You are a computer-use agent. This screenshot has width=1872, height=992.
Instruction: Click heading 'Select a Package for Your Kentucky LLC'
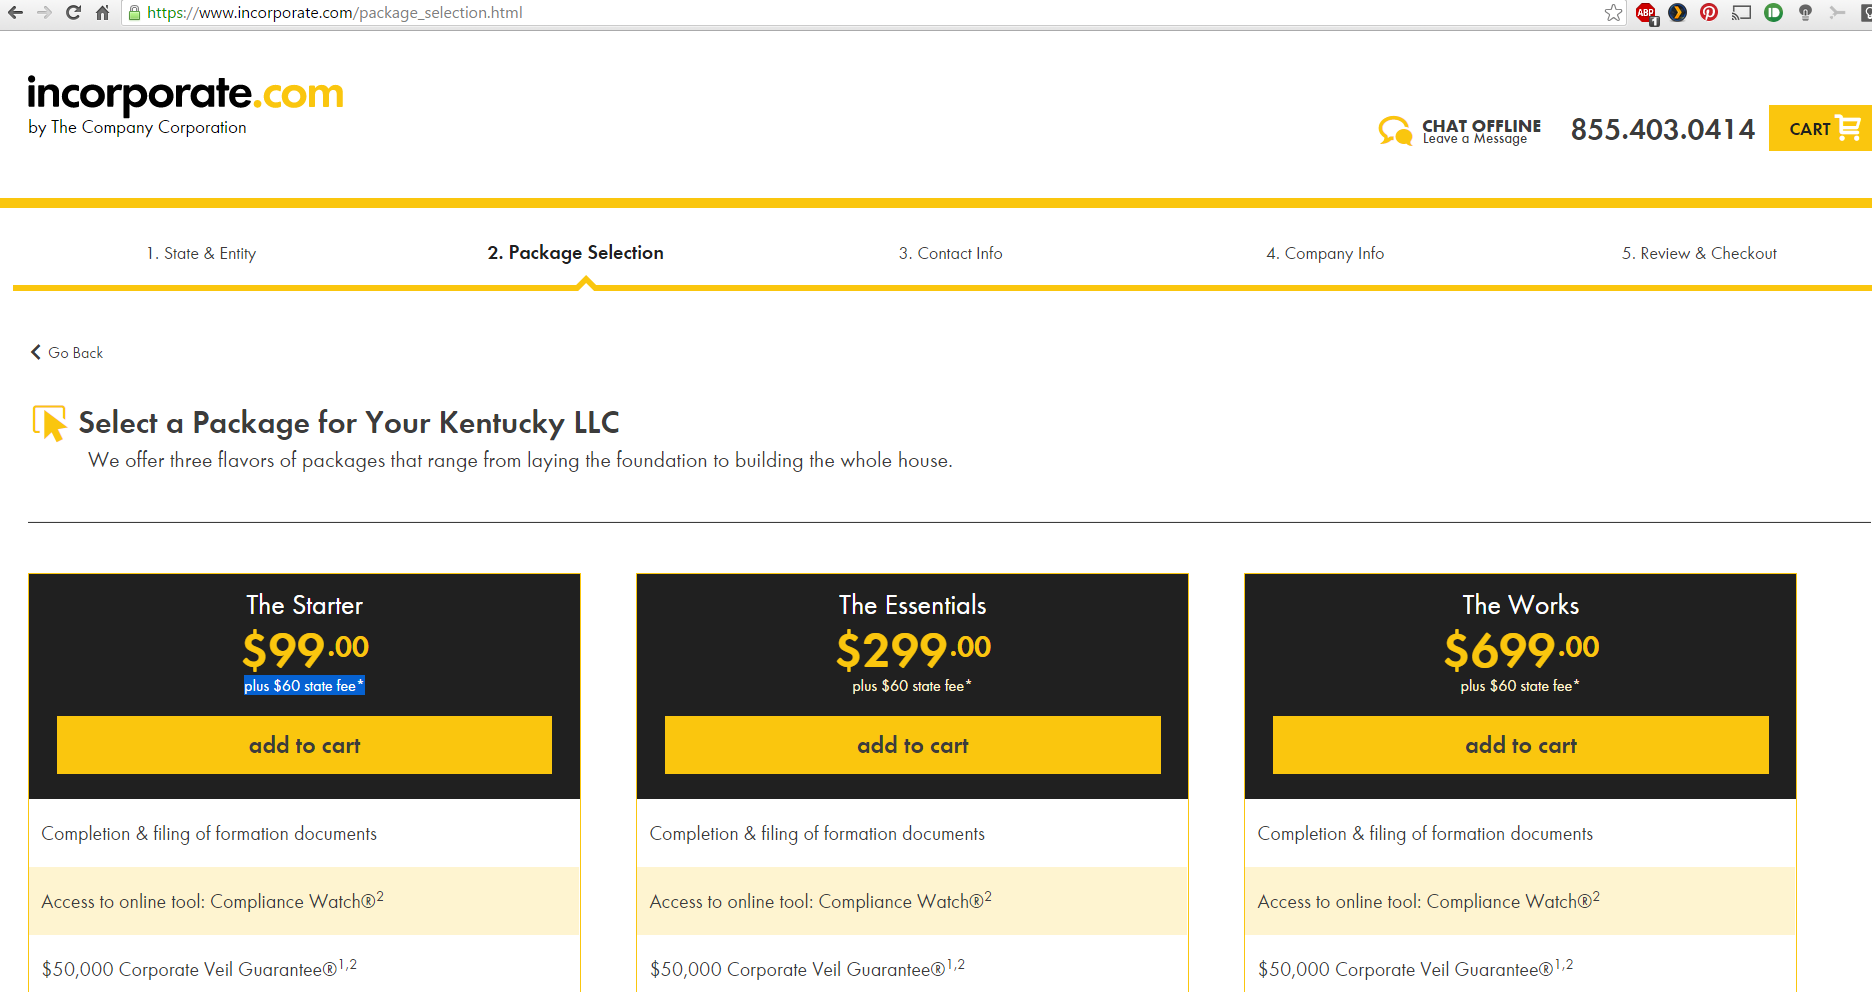349,423
